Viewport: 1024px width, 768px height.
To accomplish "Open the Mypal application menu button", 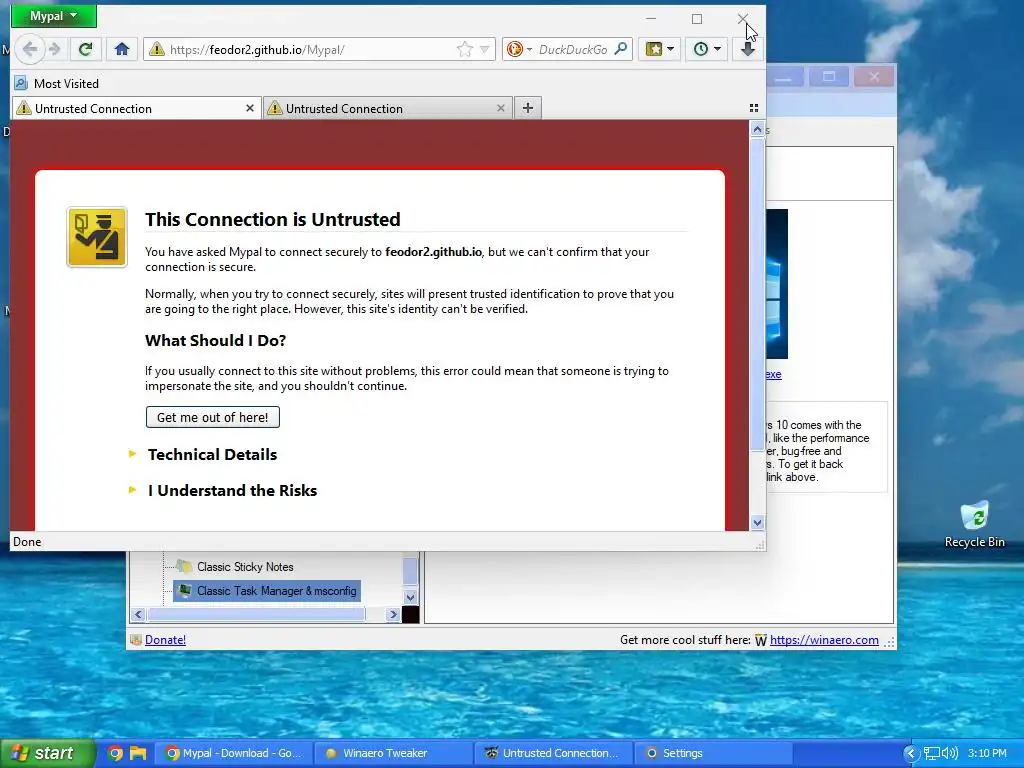I will tap(54, 16).
